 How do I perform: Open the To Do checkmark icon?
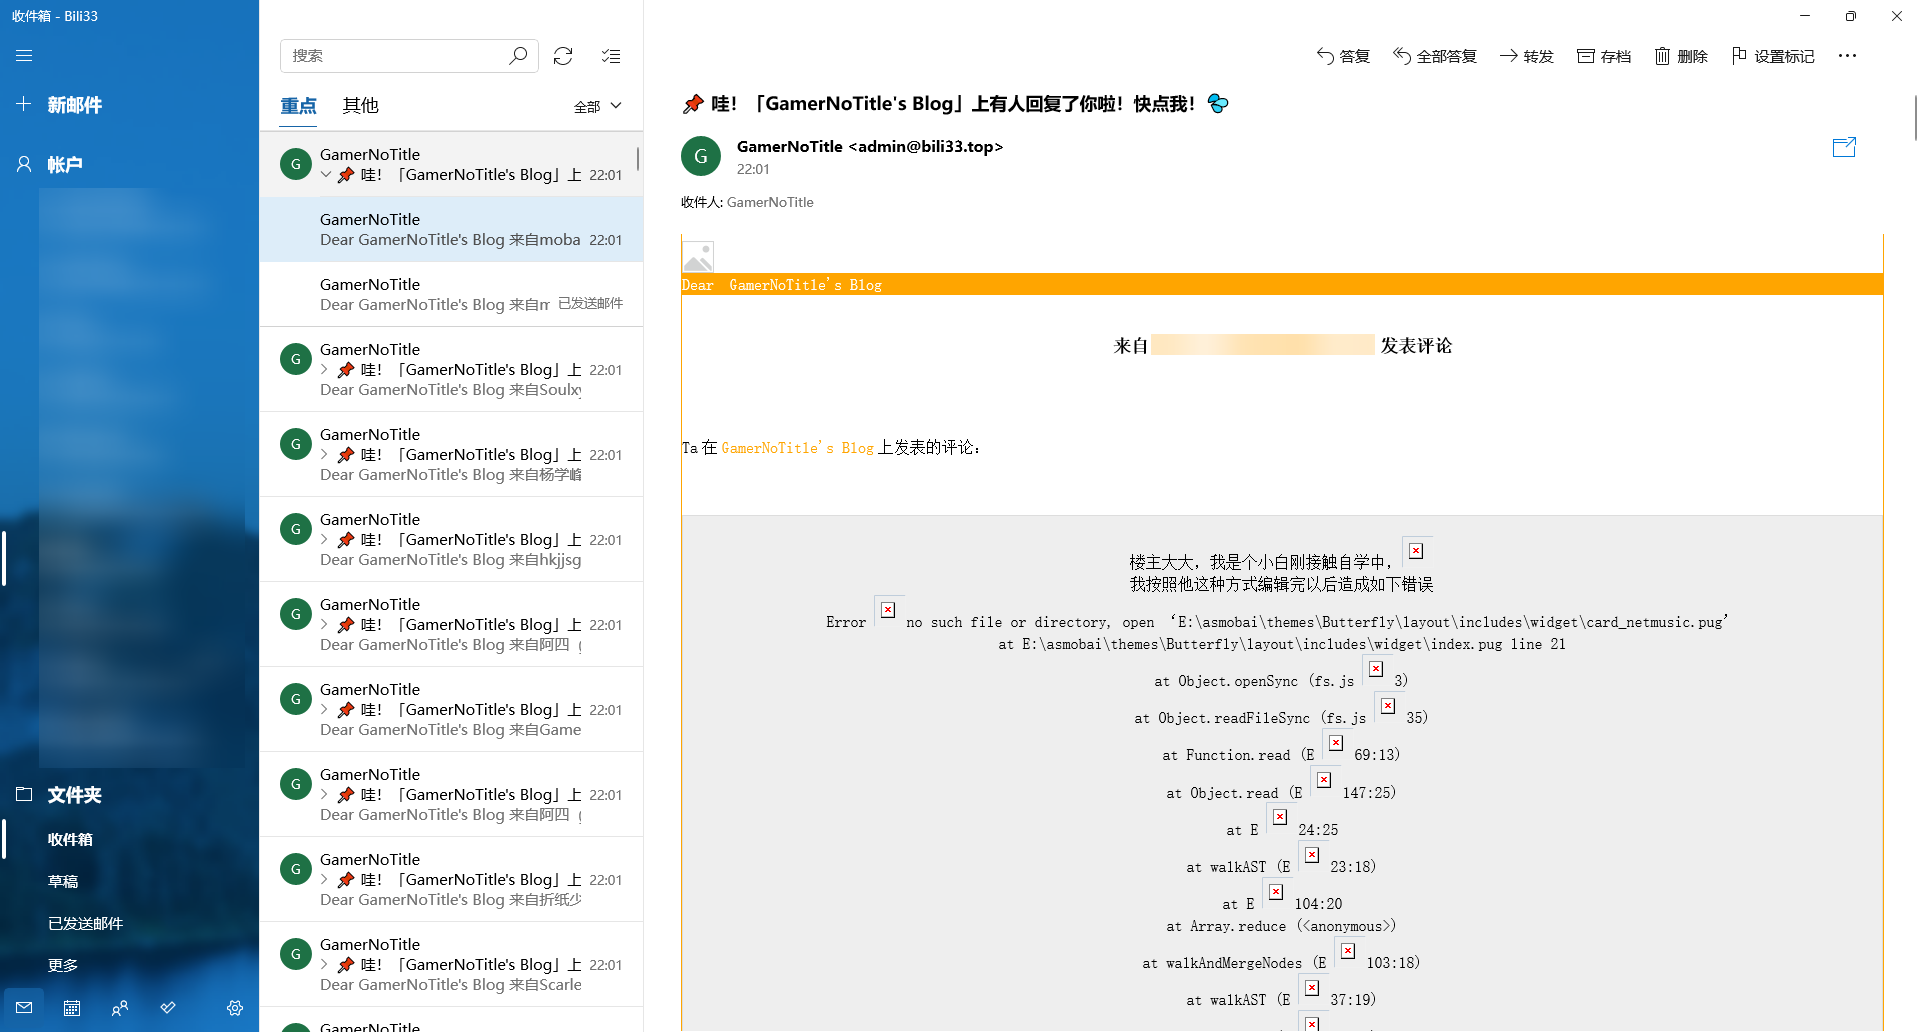(x=168, y=1008)
